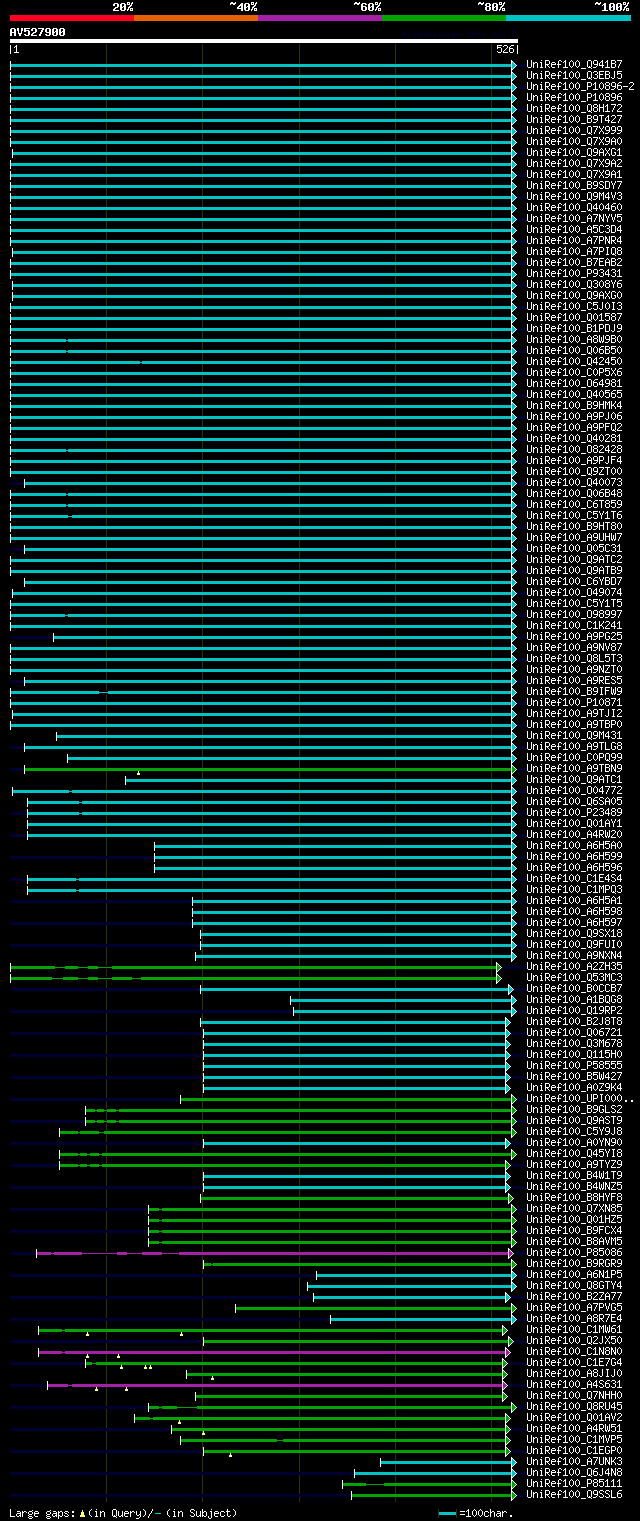
Task: Select label UniRef100_Q8L5T3
Action: click(574, 659)
